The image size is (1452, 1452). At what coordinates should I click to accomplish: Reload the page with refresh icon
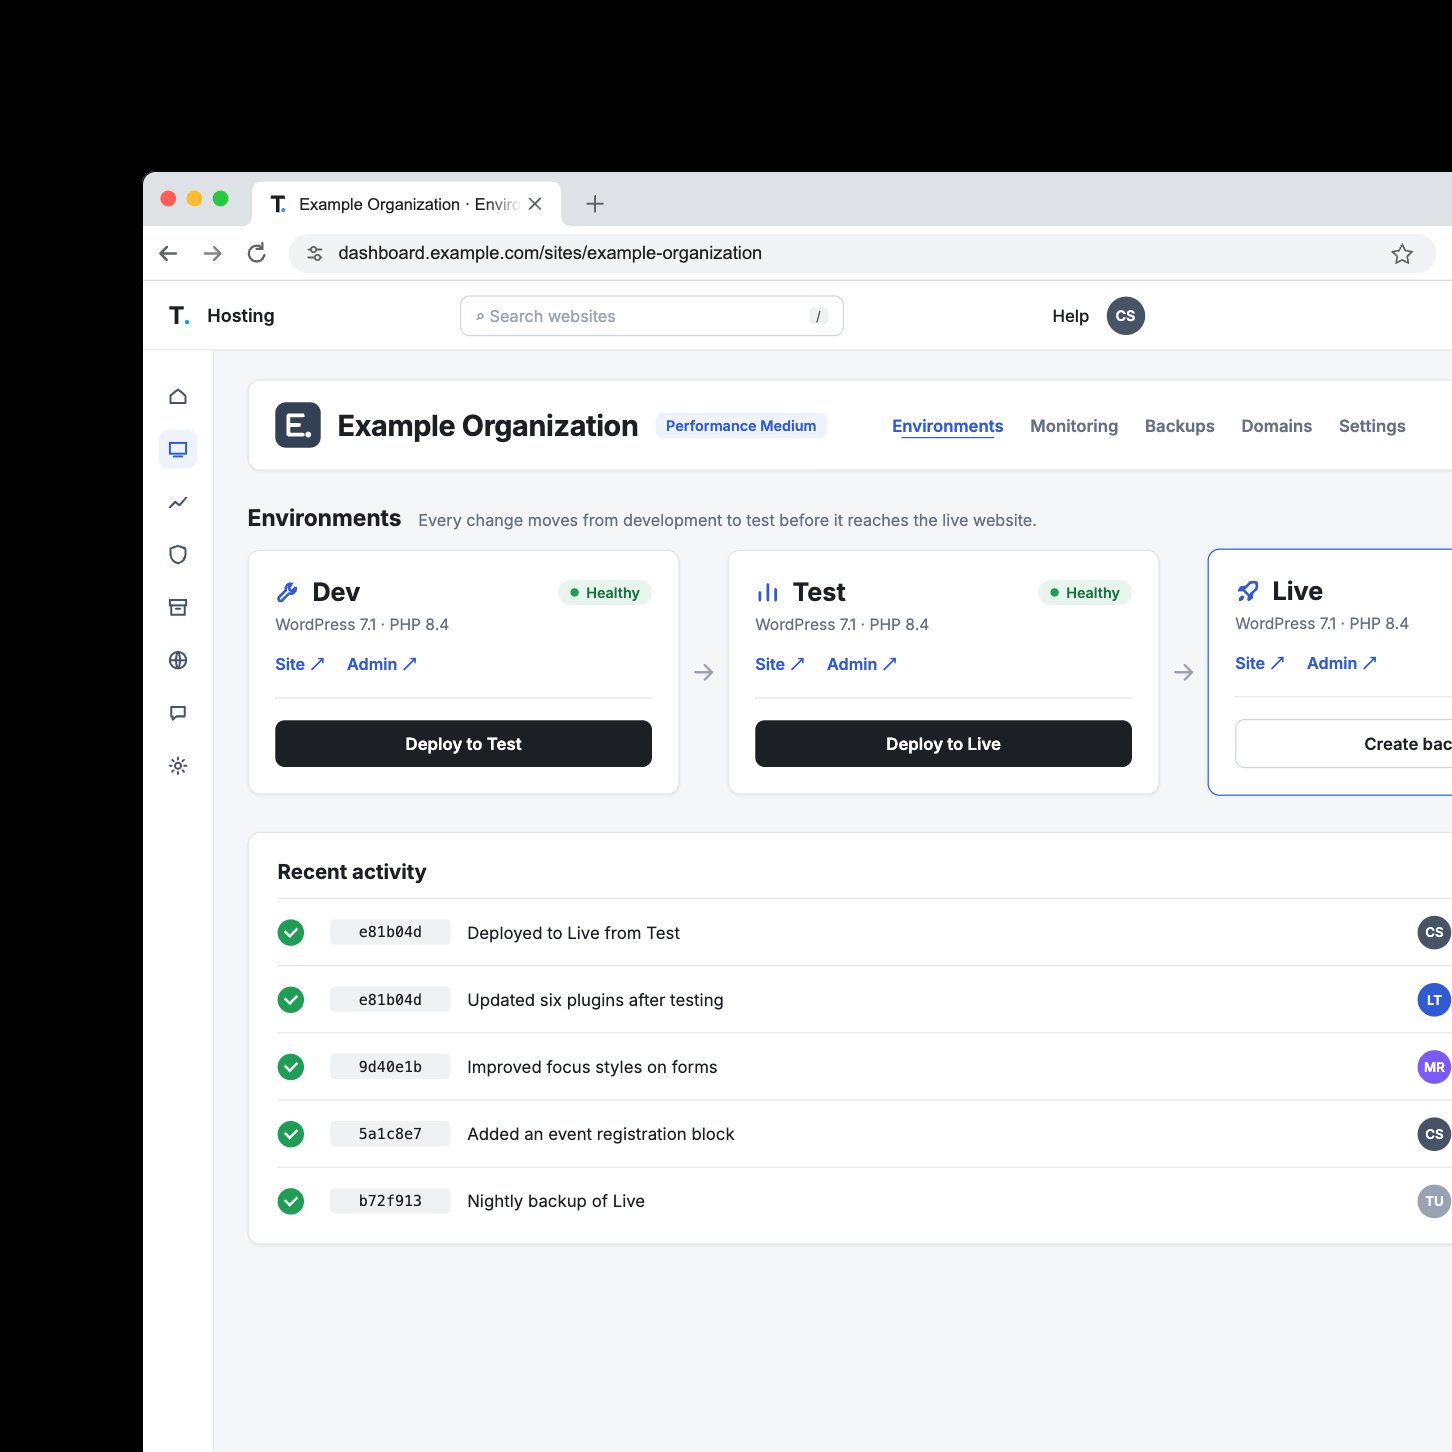point(257,253)
